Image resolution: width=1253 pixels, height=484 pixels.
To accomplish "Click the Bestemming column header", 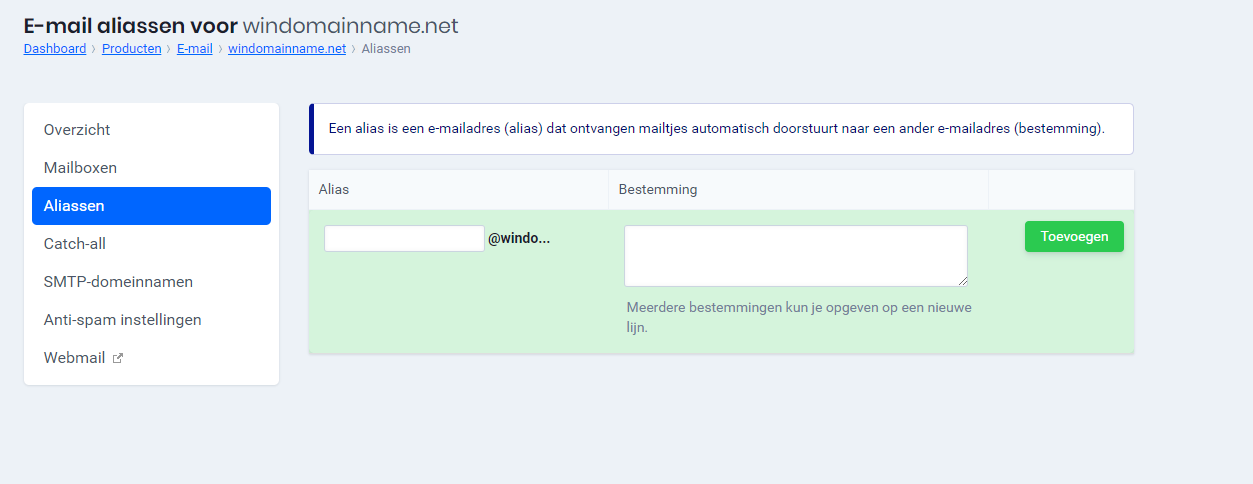I will pyautogui.click(x=658, y=189).
